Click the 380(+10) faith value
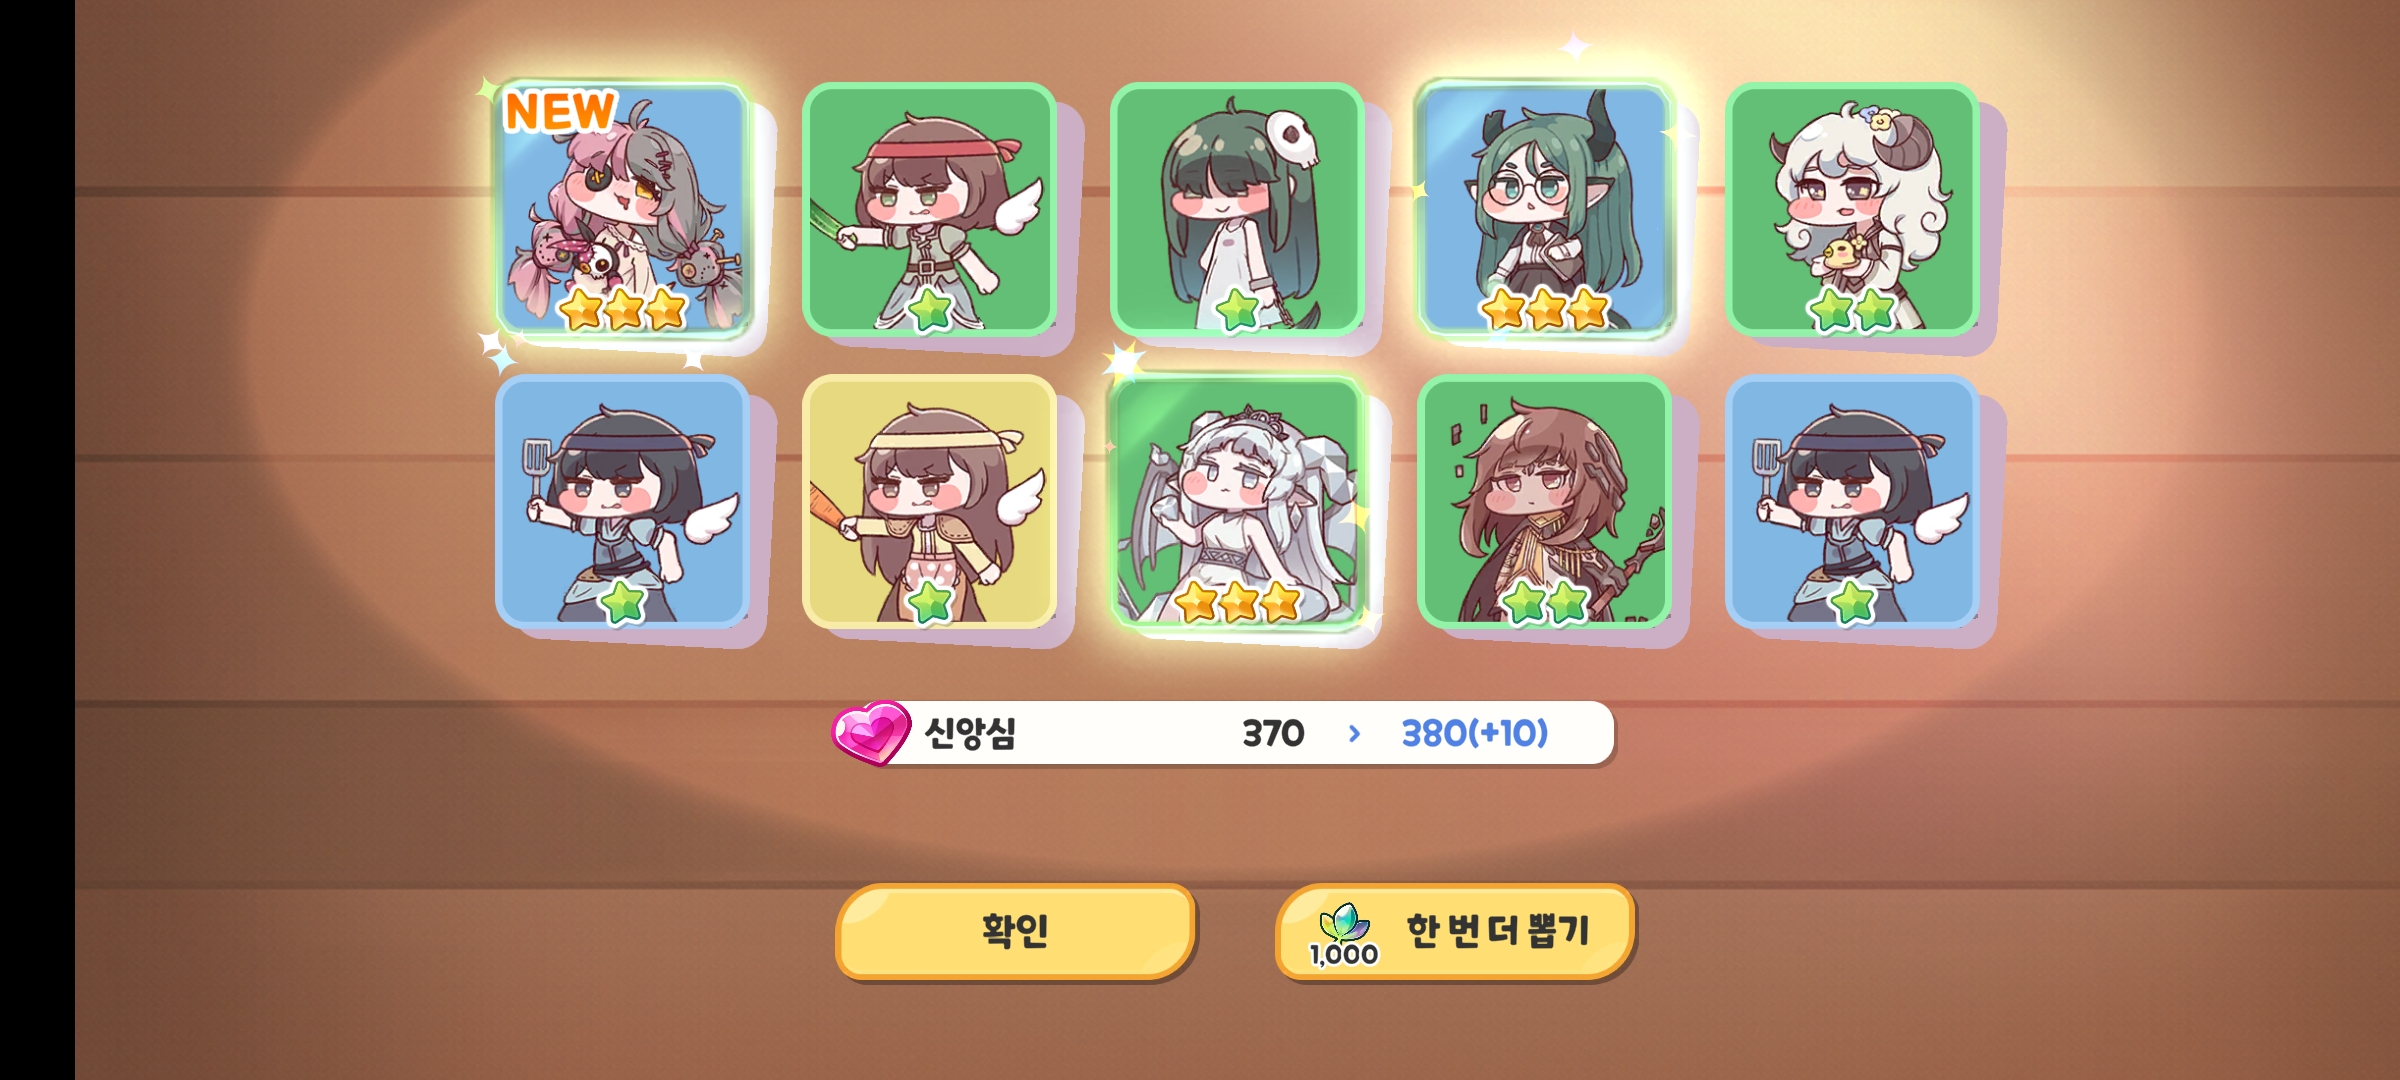Screen dimensions: 2400x1080 tap(1474, 733)
